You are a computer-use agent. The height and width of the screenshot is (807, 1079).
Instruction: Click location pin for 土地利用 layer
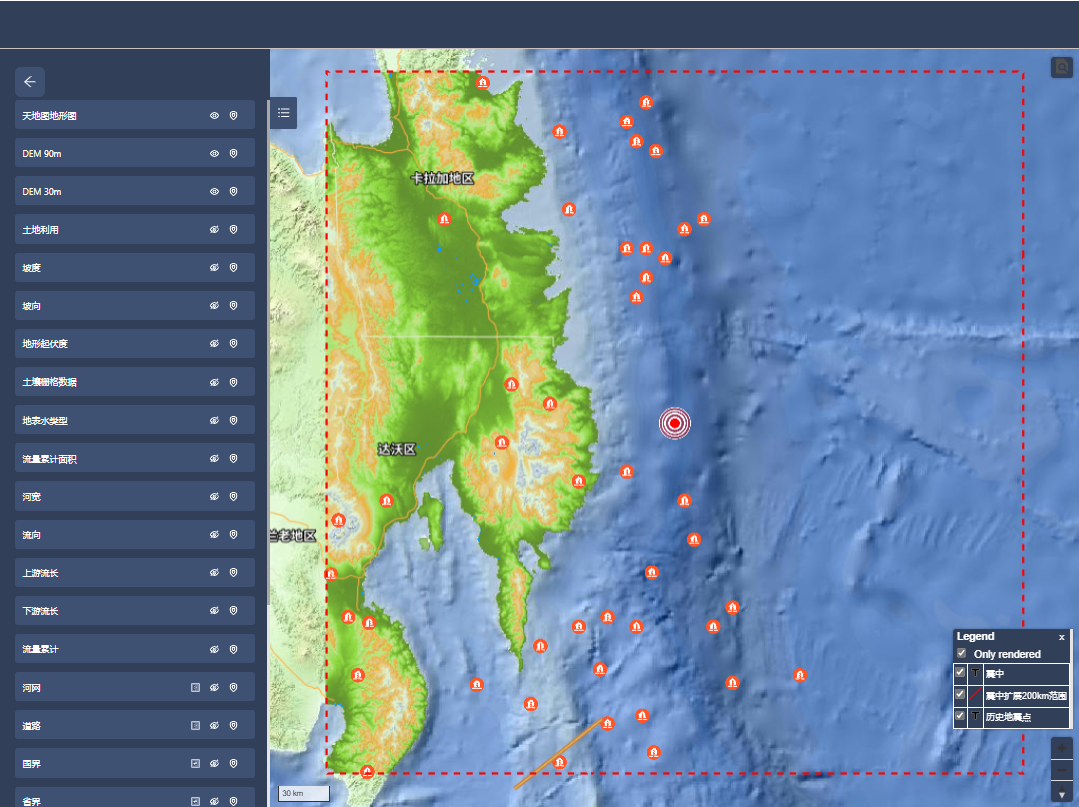click(234, 230)
